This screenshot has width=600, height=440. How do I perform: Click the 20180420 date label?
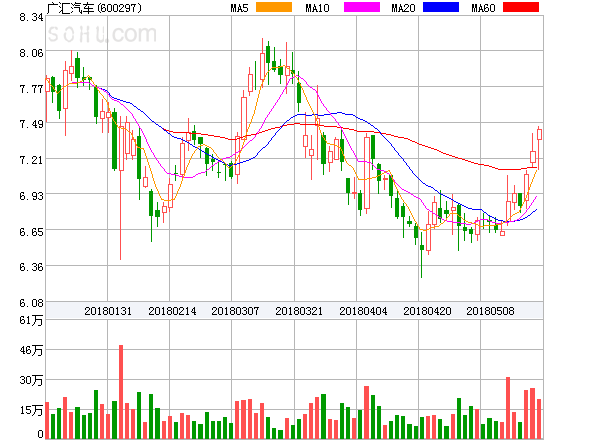pos(427,311)
